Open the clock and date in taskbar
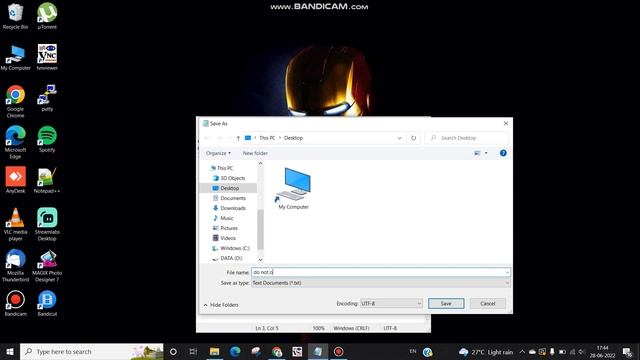Viewport: 640px width, 360px height. point(602,351)
